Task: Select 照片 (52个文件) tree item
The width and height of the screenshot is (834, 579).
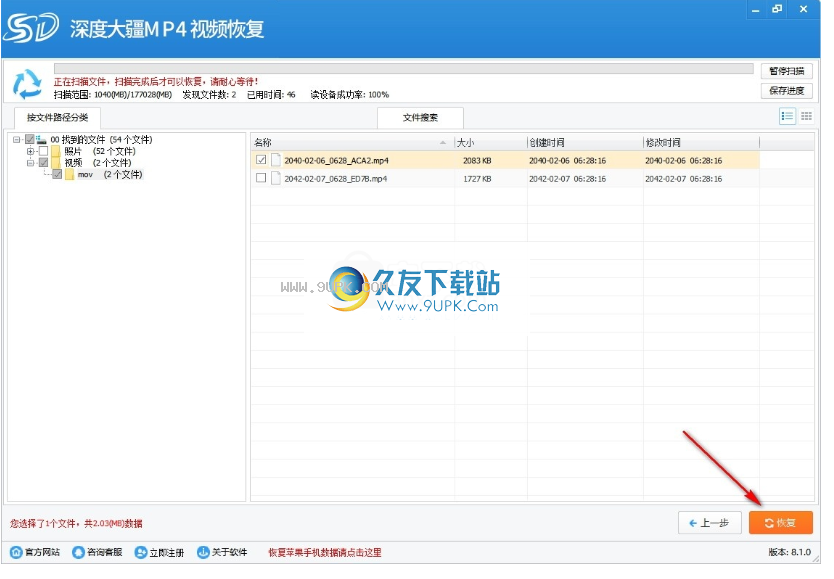Action: (x=101, y=153)
